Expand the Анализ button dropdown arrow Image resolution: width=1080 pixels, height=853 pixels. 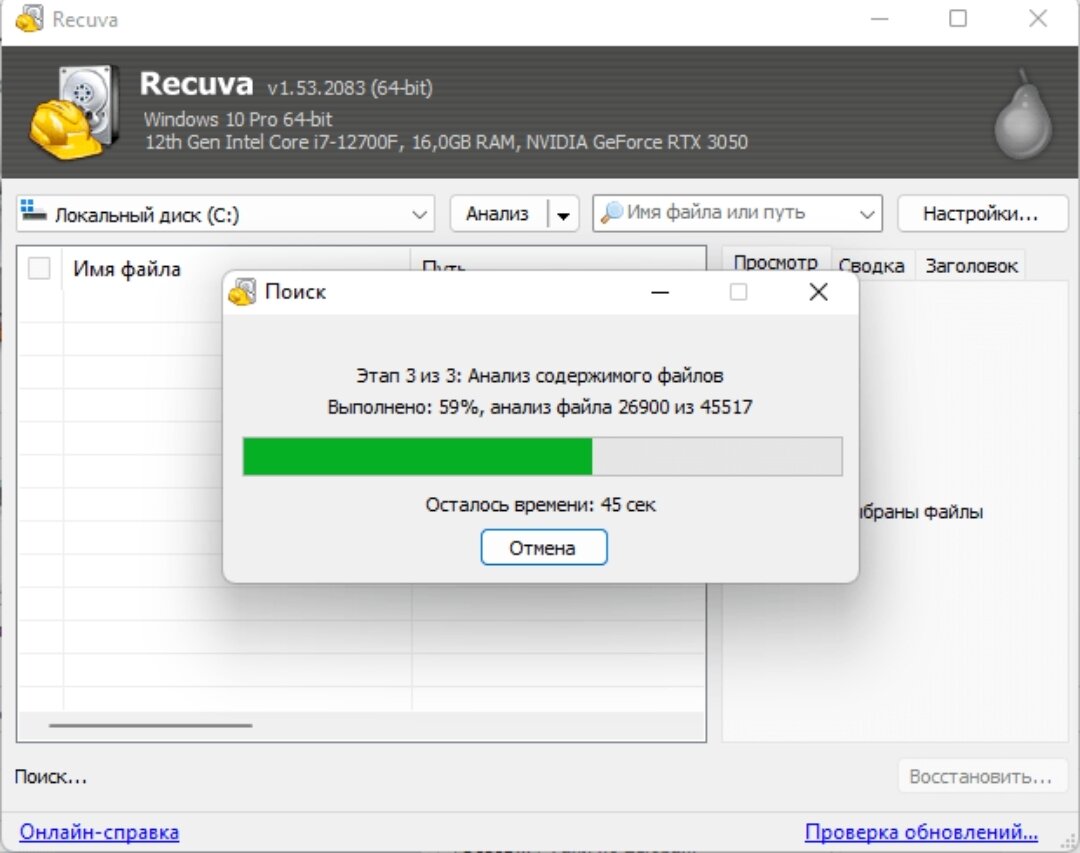click(563, 216)
